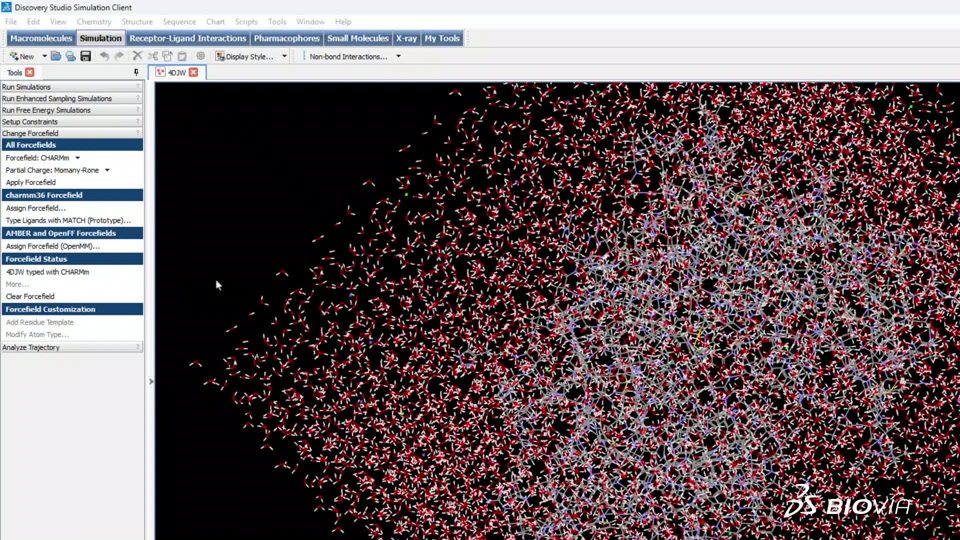Open the File menu
Viewport: 960px width, 540px height.
(11, 21)
